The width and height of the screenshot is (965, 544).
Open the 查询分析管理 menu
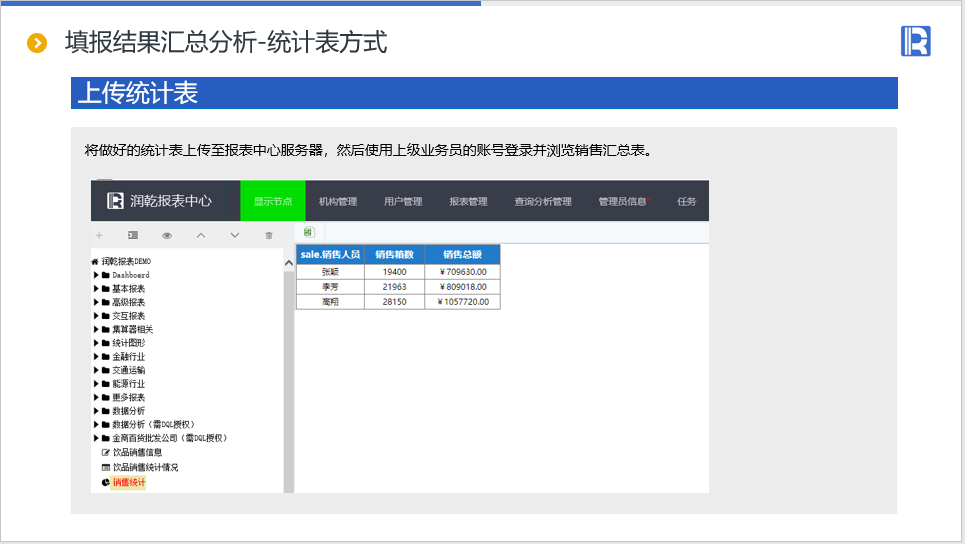(x=543, y=201)
